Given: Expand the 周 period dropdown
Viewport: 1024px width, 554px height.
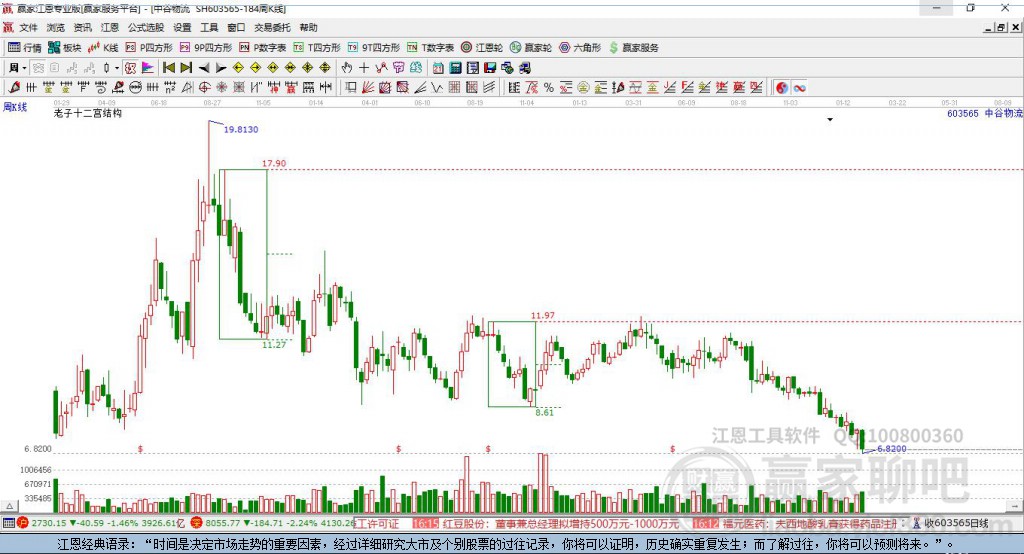Looking at the screenshot, I should (24, 68).
